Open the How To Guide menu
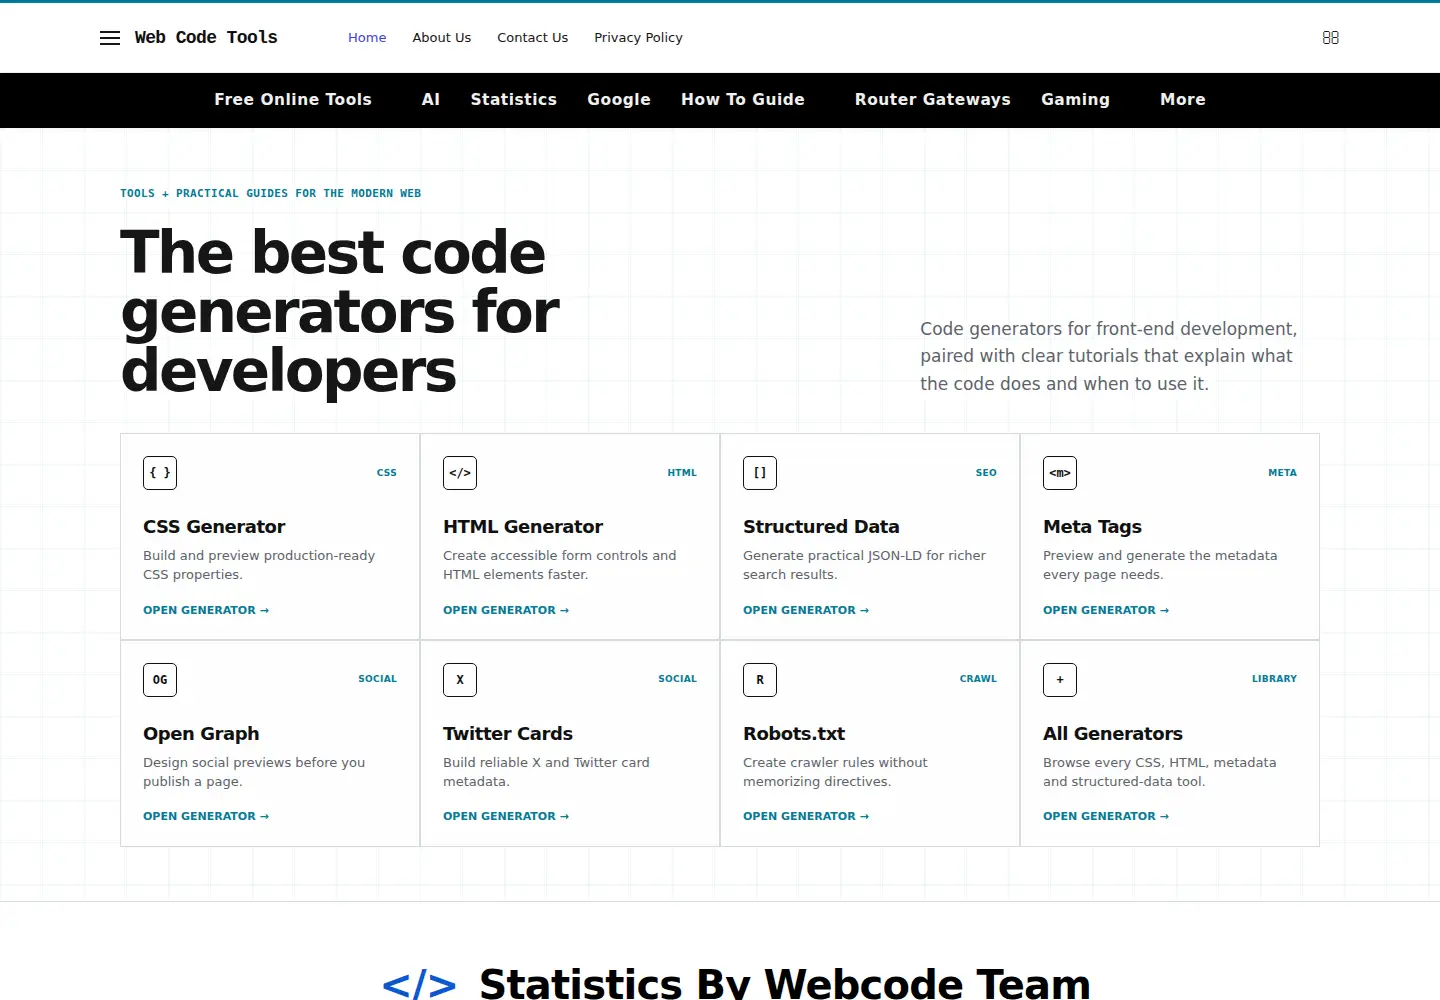Viewport: 1440px width, 1000px height. tap(743, 100)
